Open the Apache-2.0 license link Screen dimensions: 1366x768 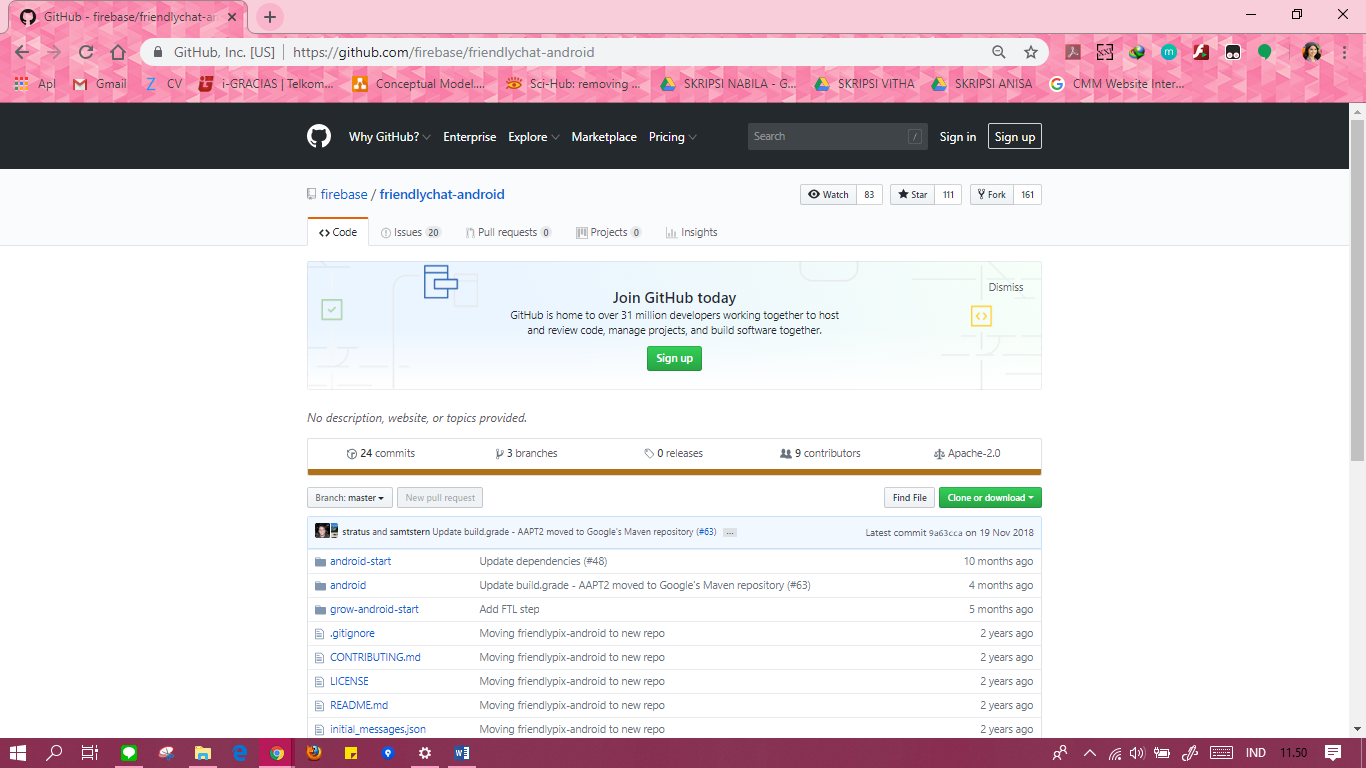967,453
